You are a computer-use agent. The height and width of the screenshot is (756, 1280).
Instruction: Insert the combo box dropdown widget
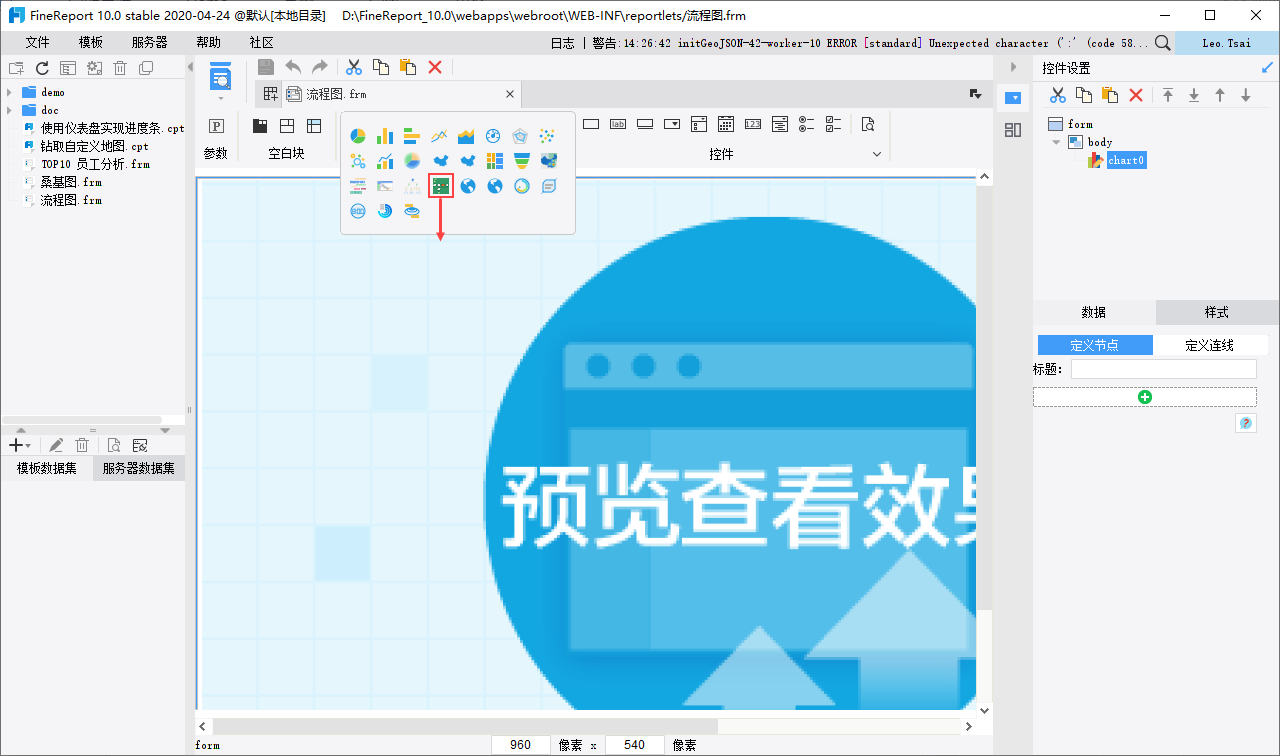pos(672,125)
